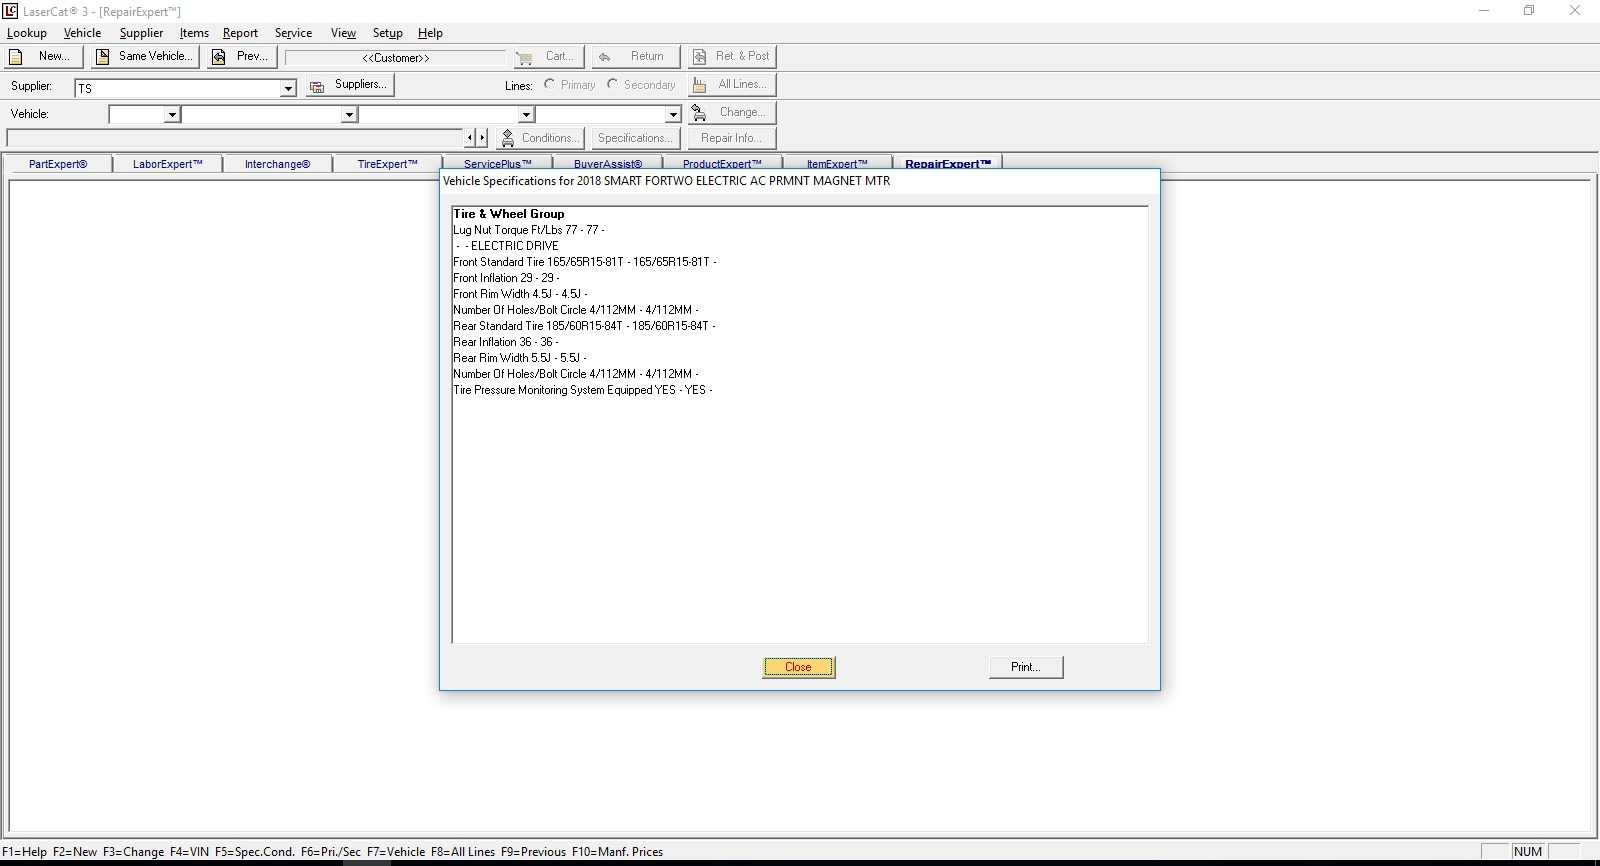
Task: Click the ELECTRIC DRIVE line
Action: (506, 246)
